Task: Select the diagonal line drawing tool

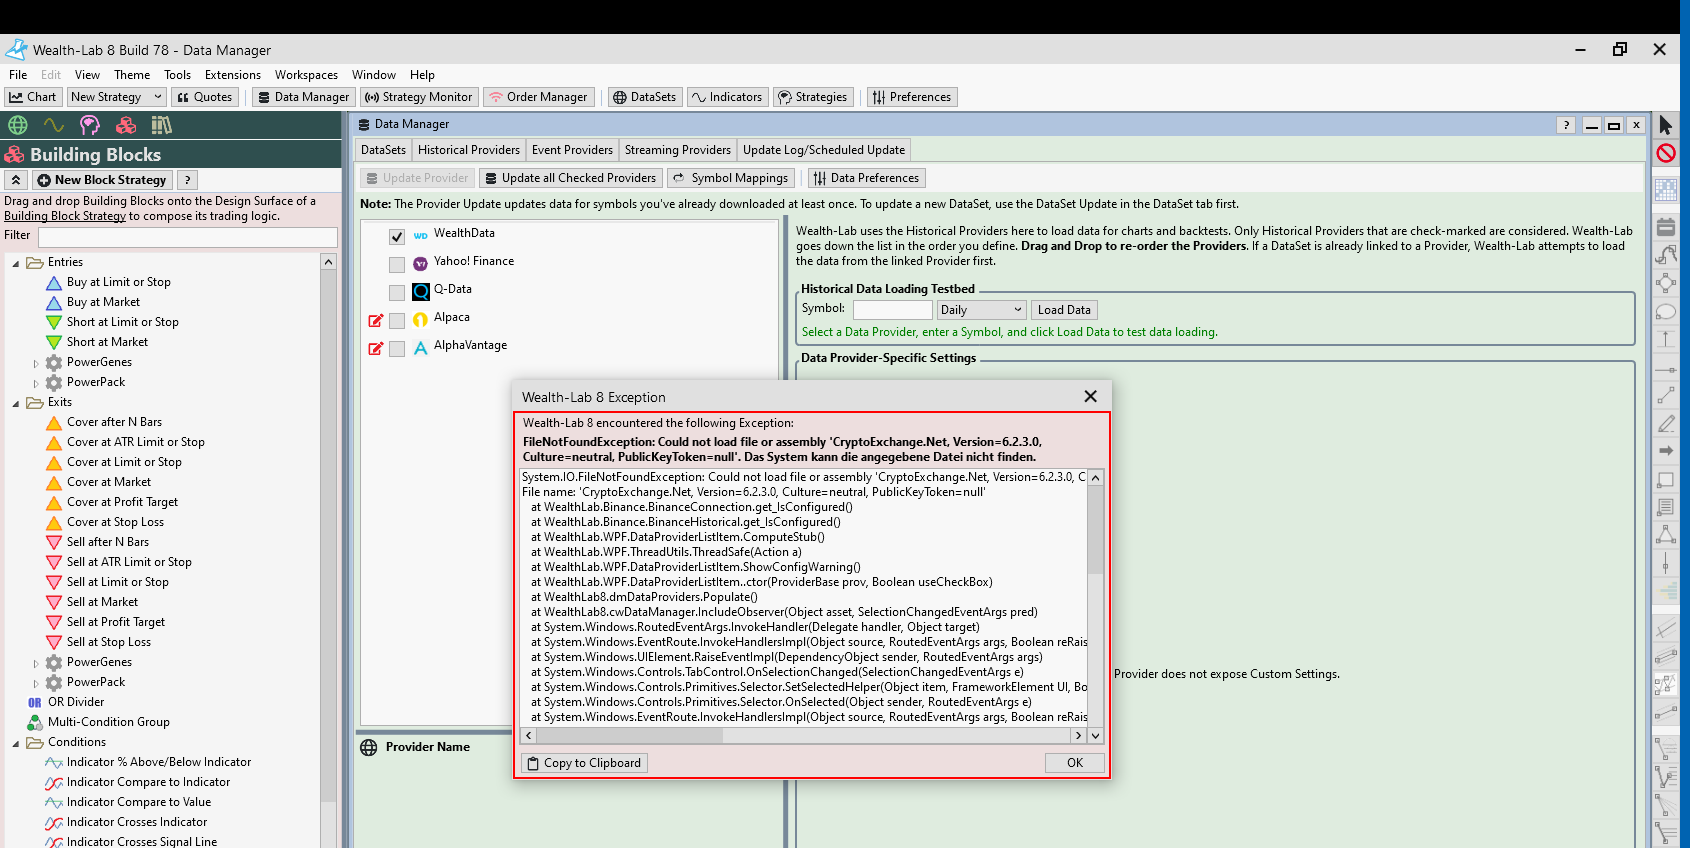Action: 1665,396
